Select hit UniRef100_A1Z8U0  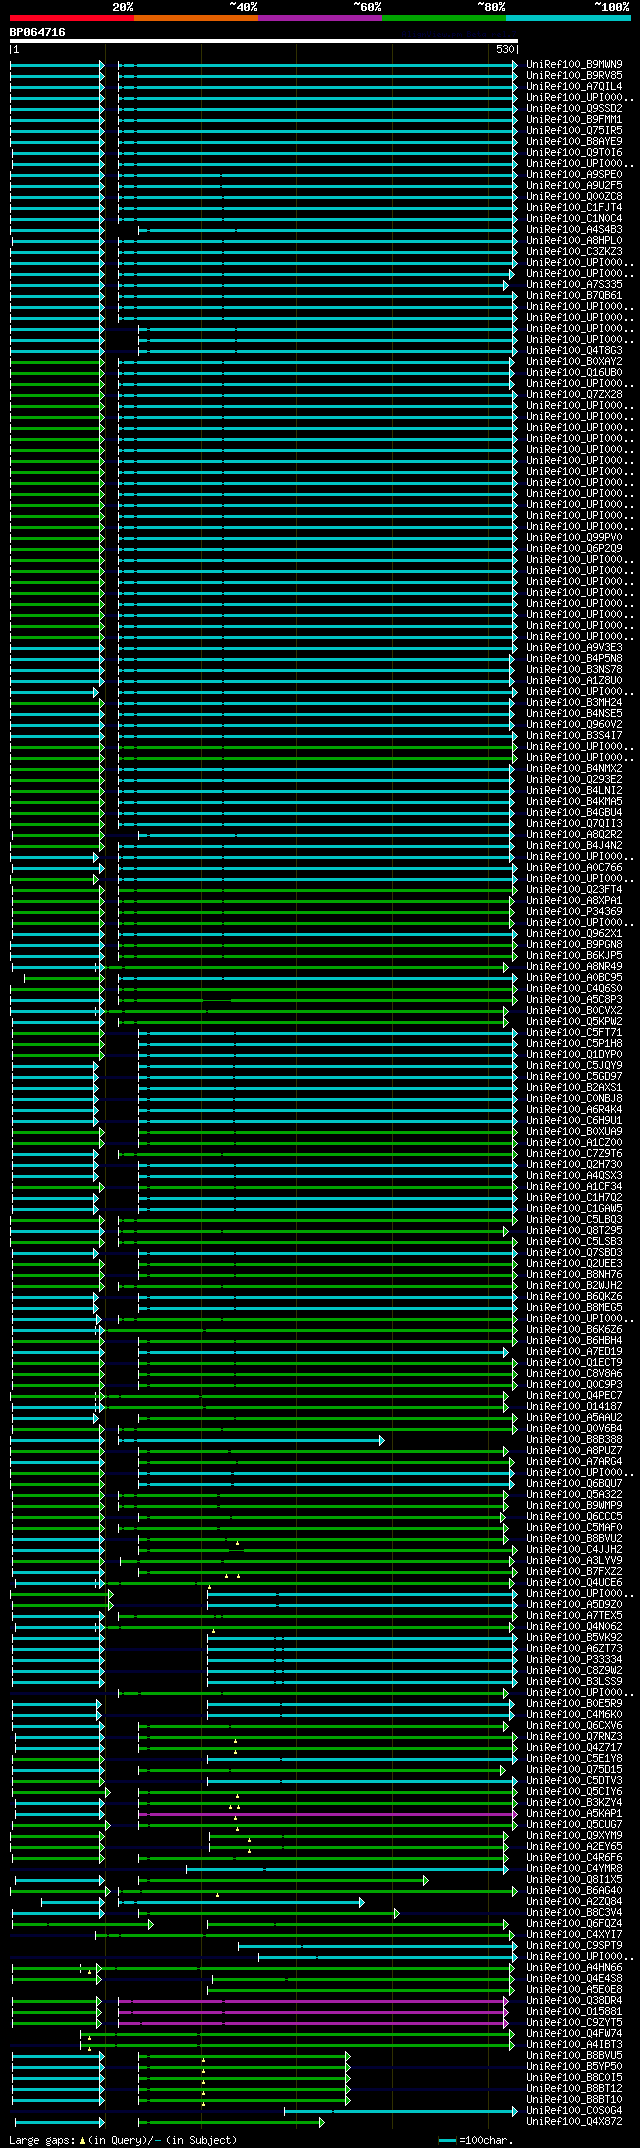(x=574, y=680)
